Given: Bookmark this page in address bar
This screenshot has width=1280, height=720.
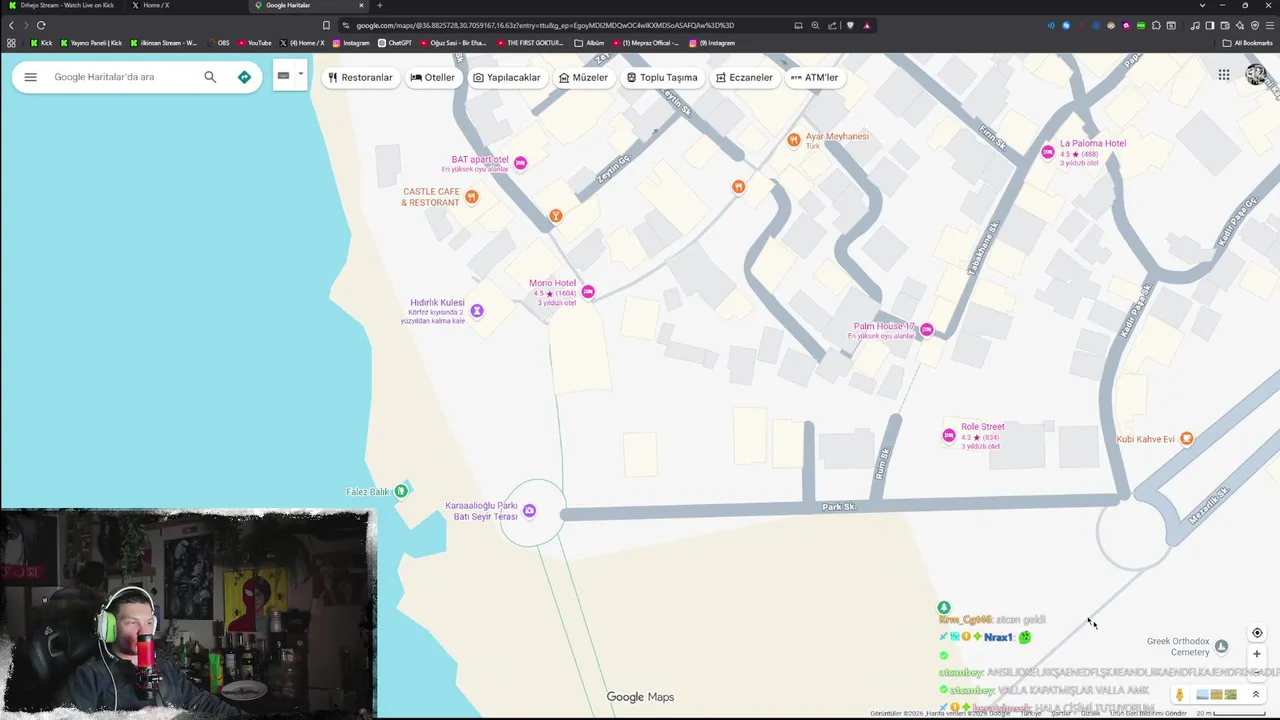Looking at the screenshot, I should [326, 25].
